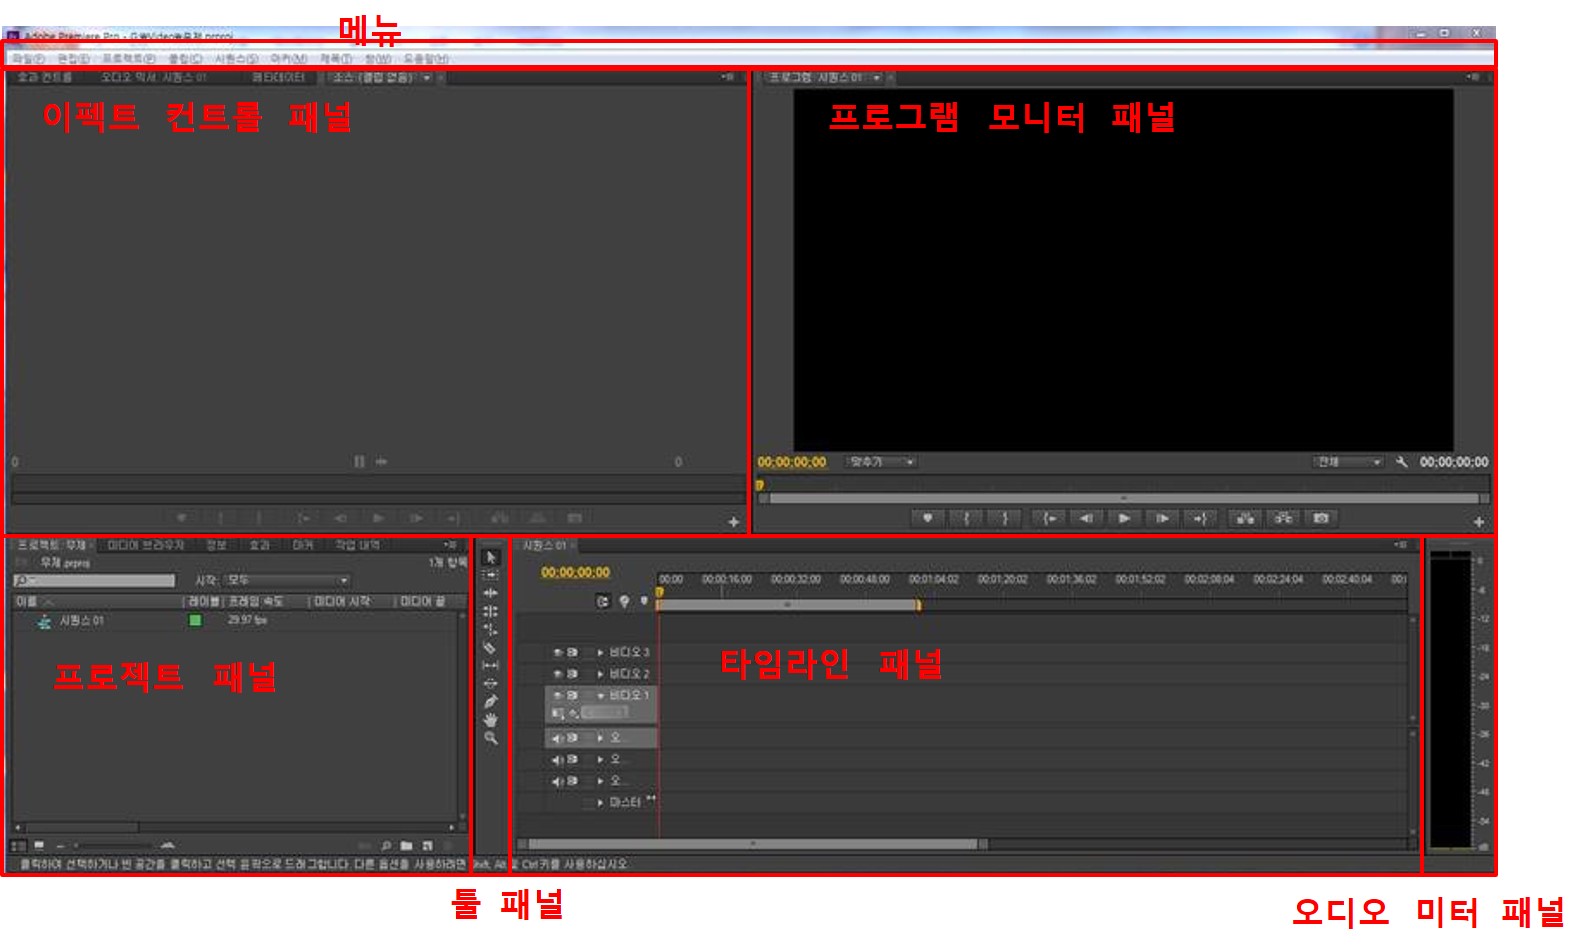Open the 도움말(H) menu
1588x952 pixels.
point(426,59)
